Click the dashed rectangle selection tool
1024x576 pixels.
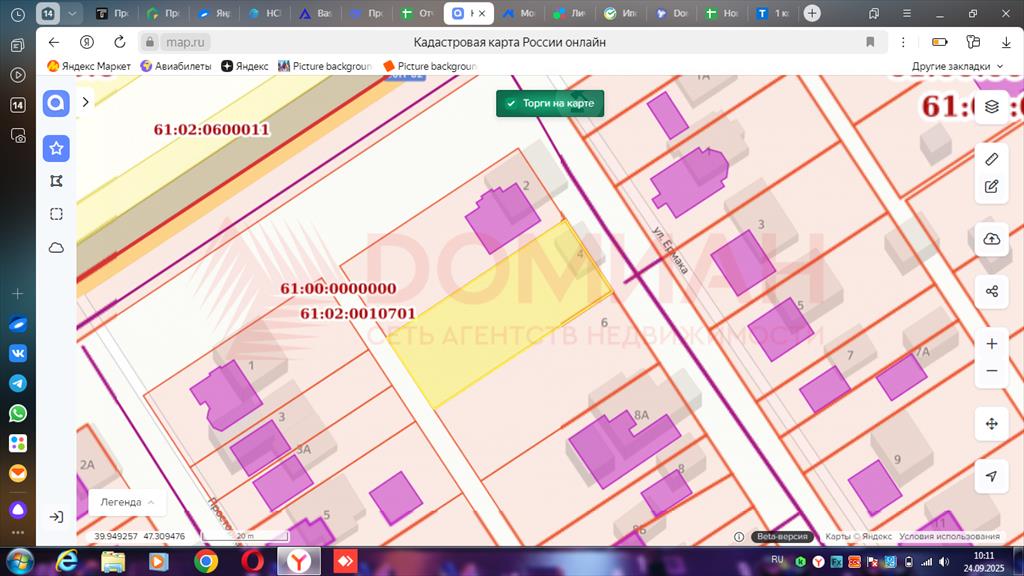tap(56, 214)
